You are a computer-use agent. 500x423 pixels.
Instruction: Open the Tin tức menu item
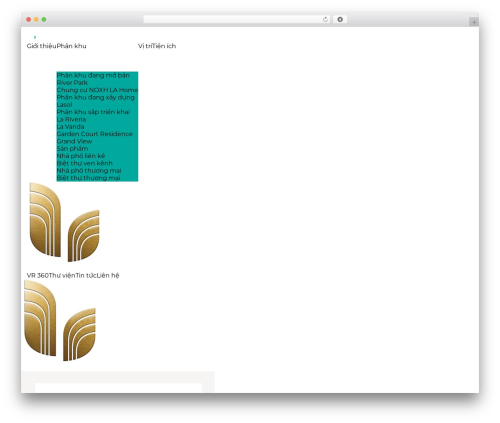point(86,275)
